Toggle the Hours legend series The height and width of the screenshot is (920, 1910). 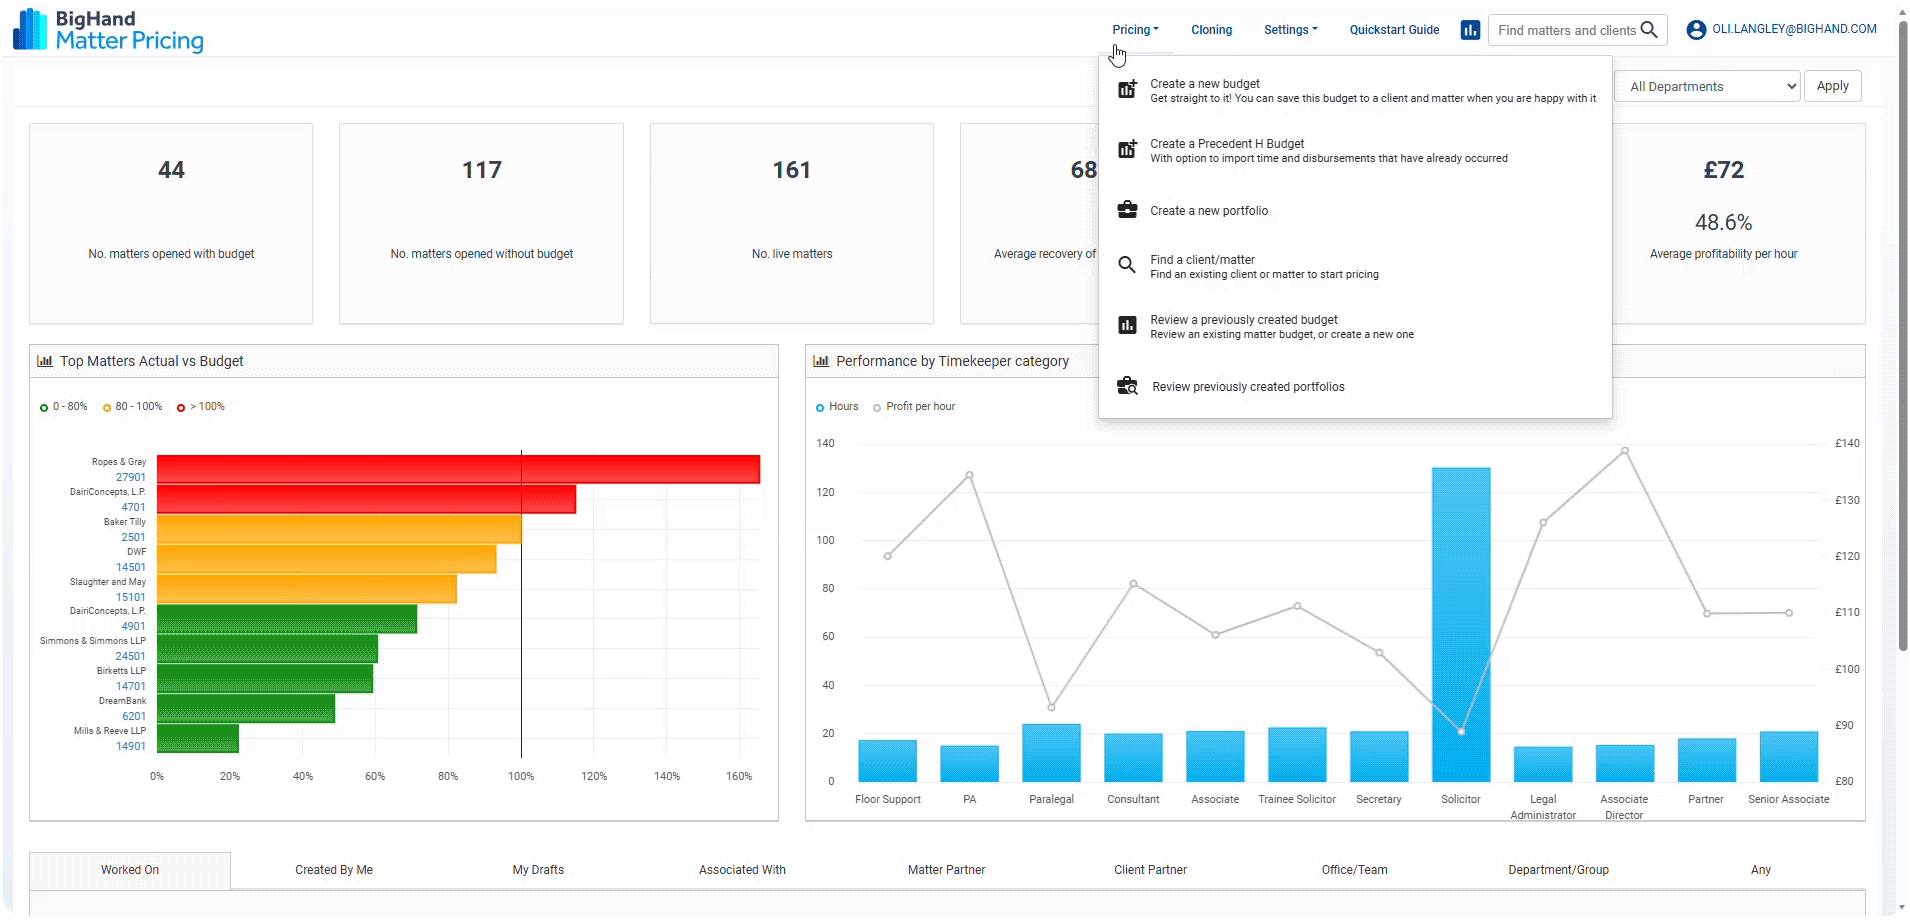[837, 407]
